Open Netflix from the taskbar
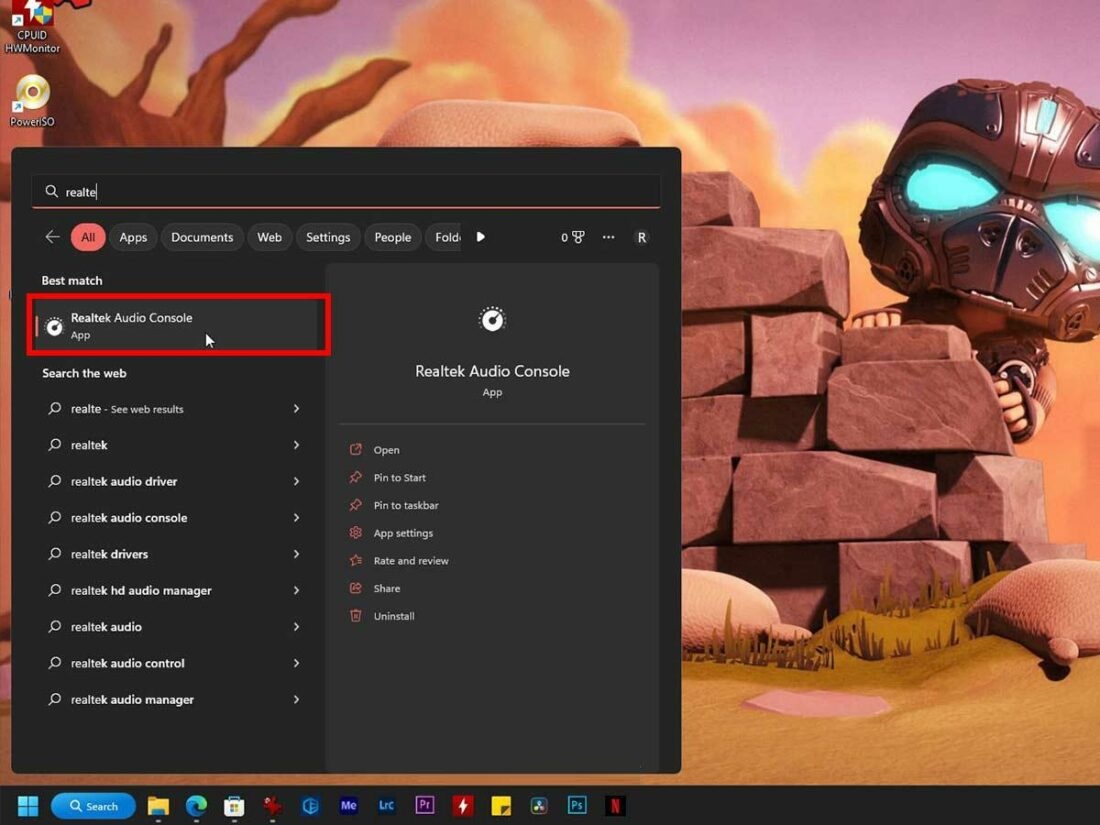1100x825 pixels. 615,806
